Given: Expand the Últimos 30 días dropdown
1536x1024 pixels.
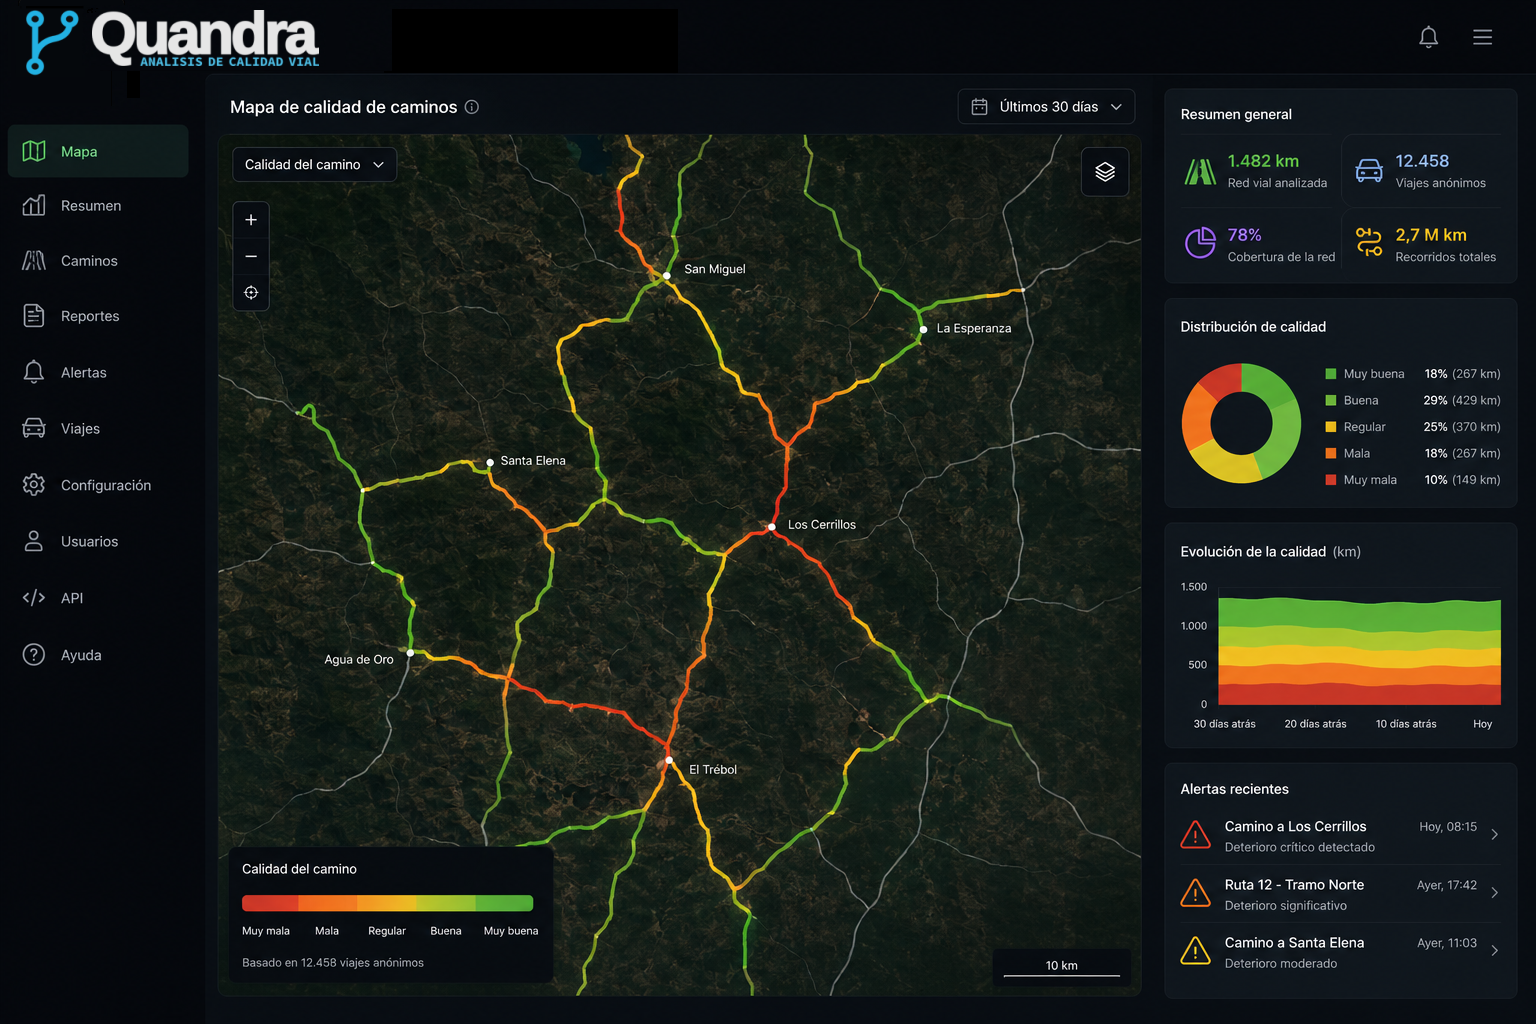Looking at the screenshot, I should coord(1046,107).
